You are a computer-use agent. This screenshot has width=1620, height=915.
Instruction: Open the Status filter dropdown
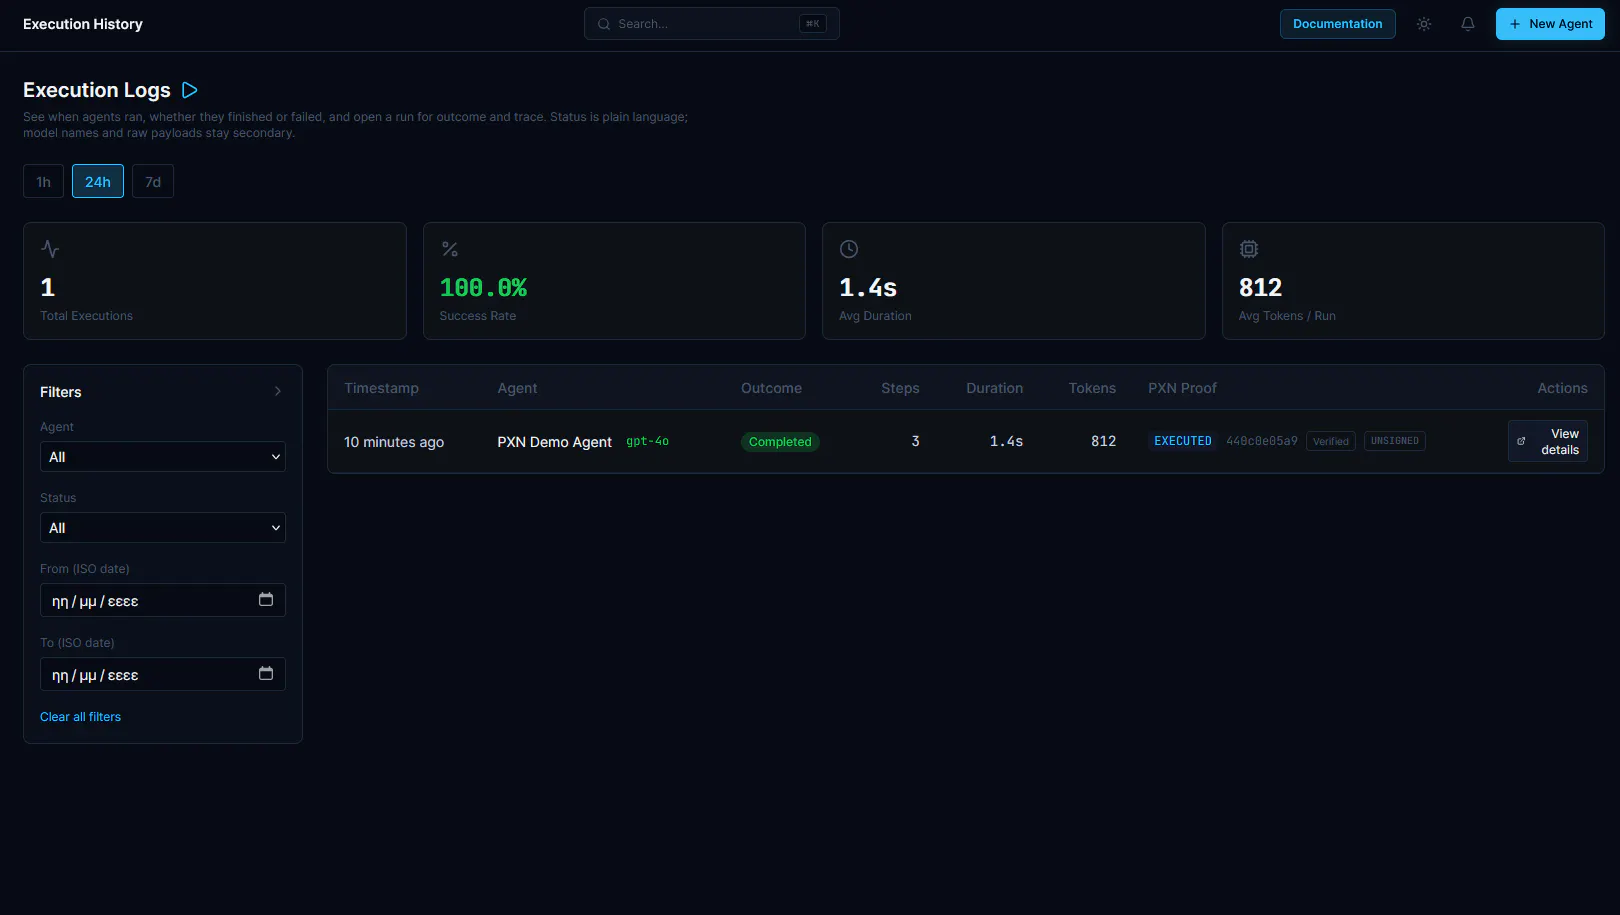click(163, 528)
